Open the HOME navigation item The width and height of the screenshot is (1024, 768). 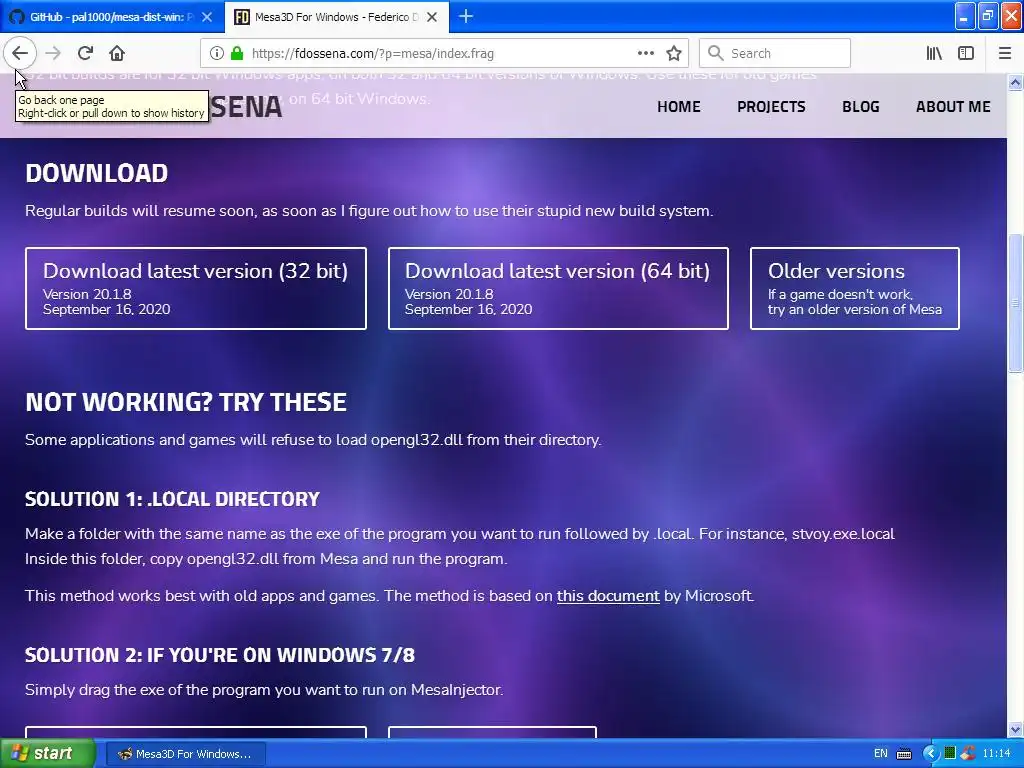(x=679, y=106)
